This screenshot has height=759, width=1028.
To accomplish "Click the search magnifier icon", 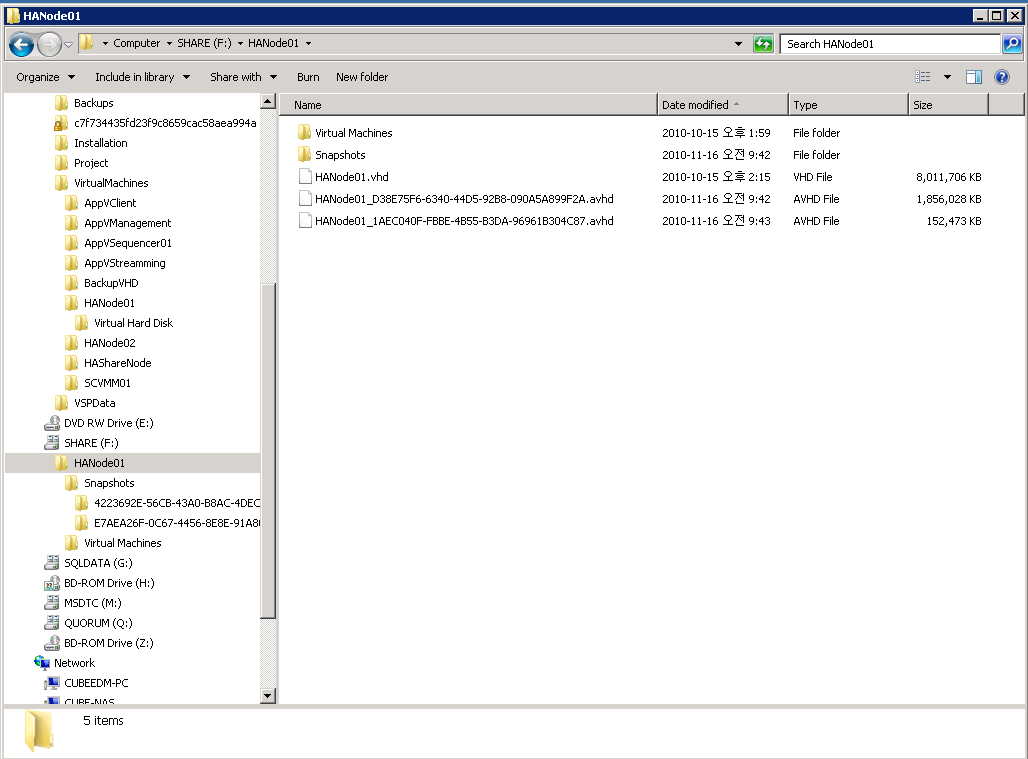I will click(1012, 44).
